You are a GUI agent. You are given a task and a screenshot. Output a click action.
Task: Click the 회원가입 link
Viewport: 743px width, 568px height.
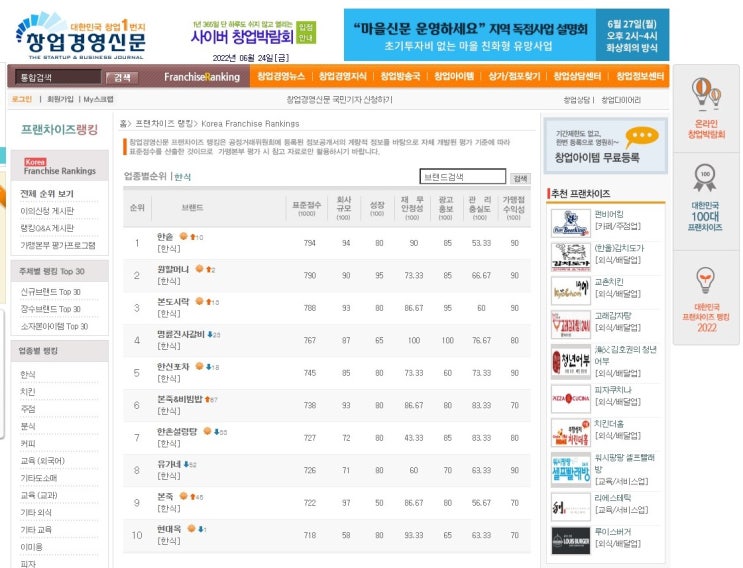click(x=60, y=99)
